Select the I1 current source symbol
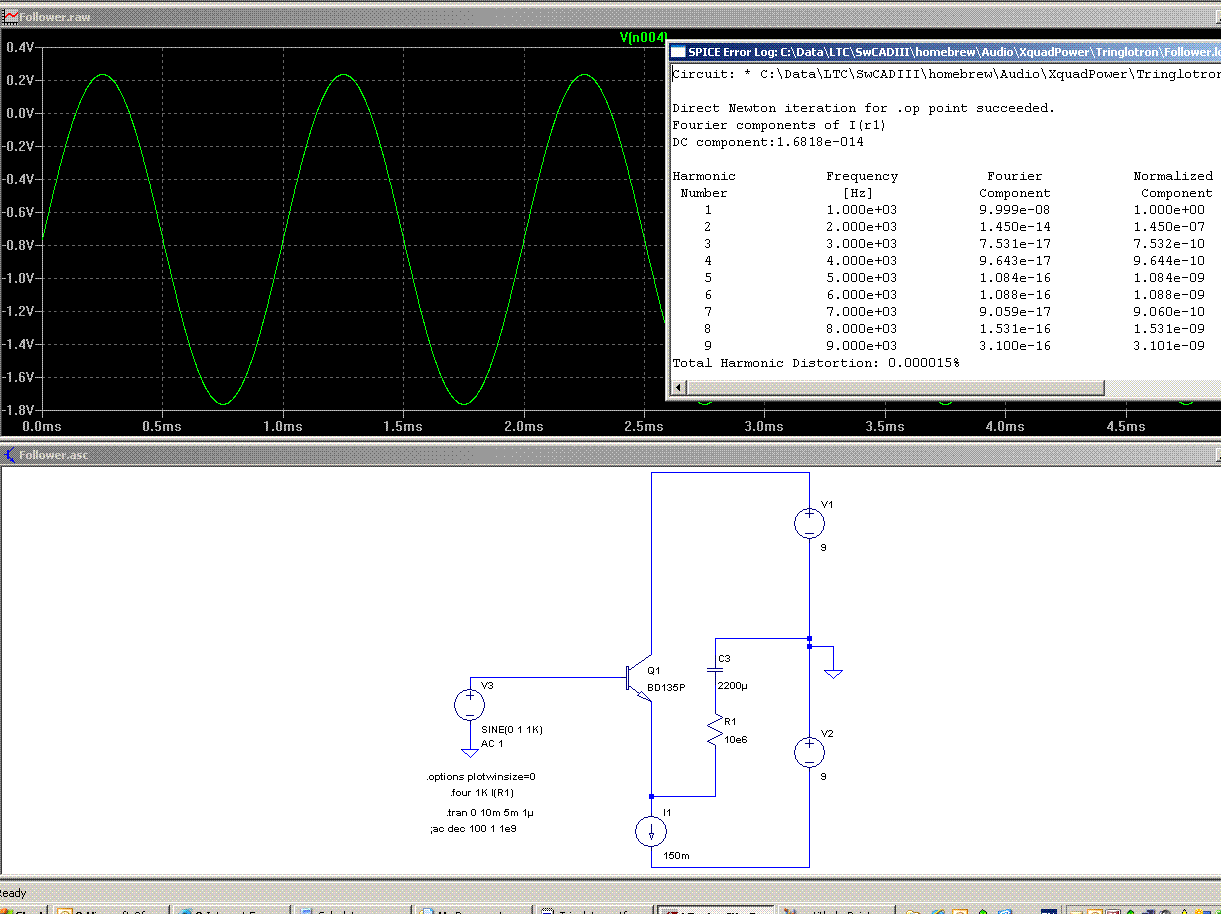This screenshot has width=1221, height=914. coord(651,830)
